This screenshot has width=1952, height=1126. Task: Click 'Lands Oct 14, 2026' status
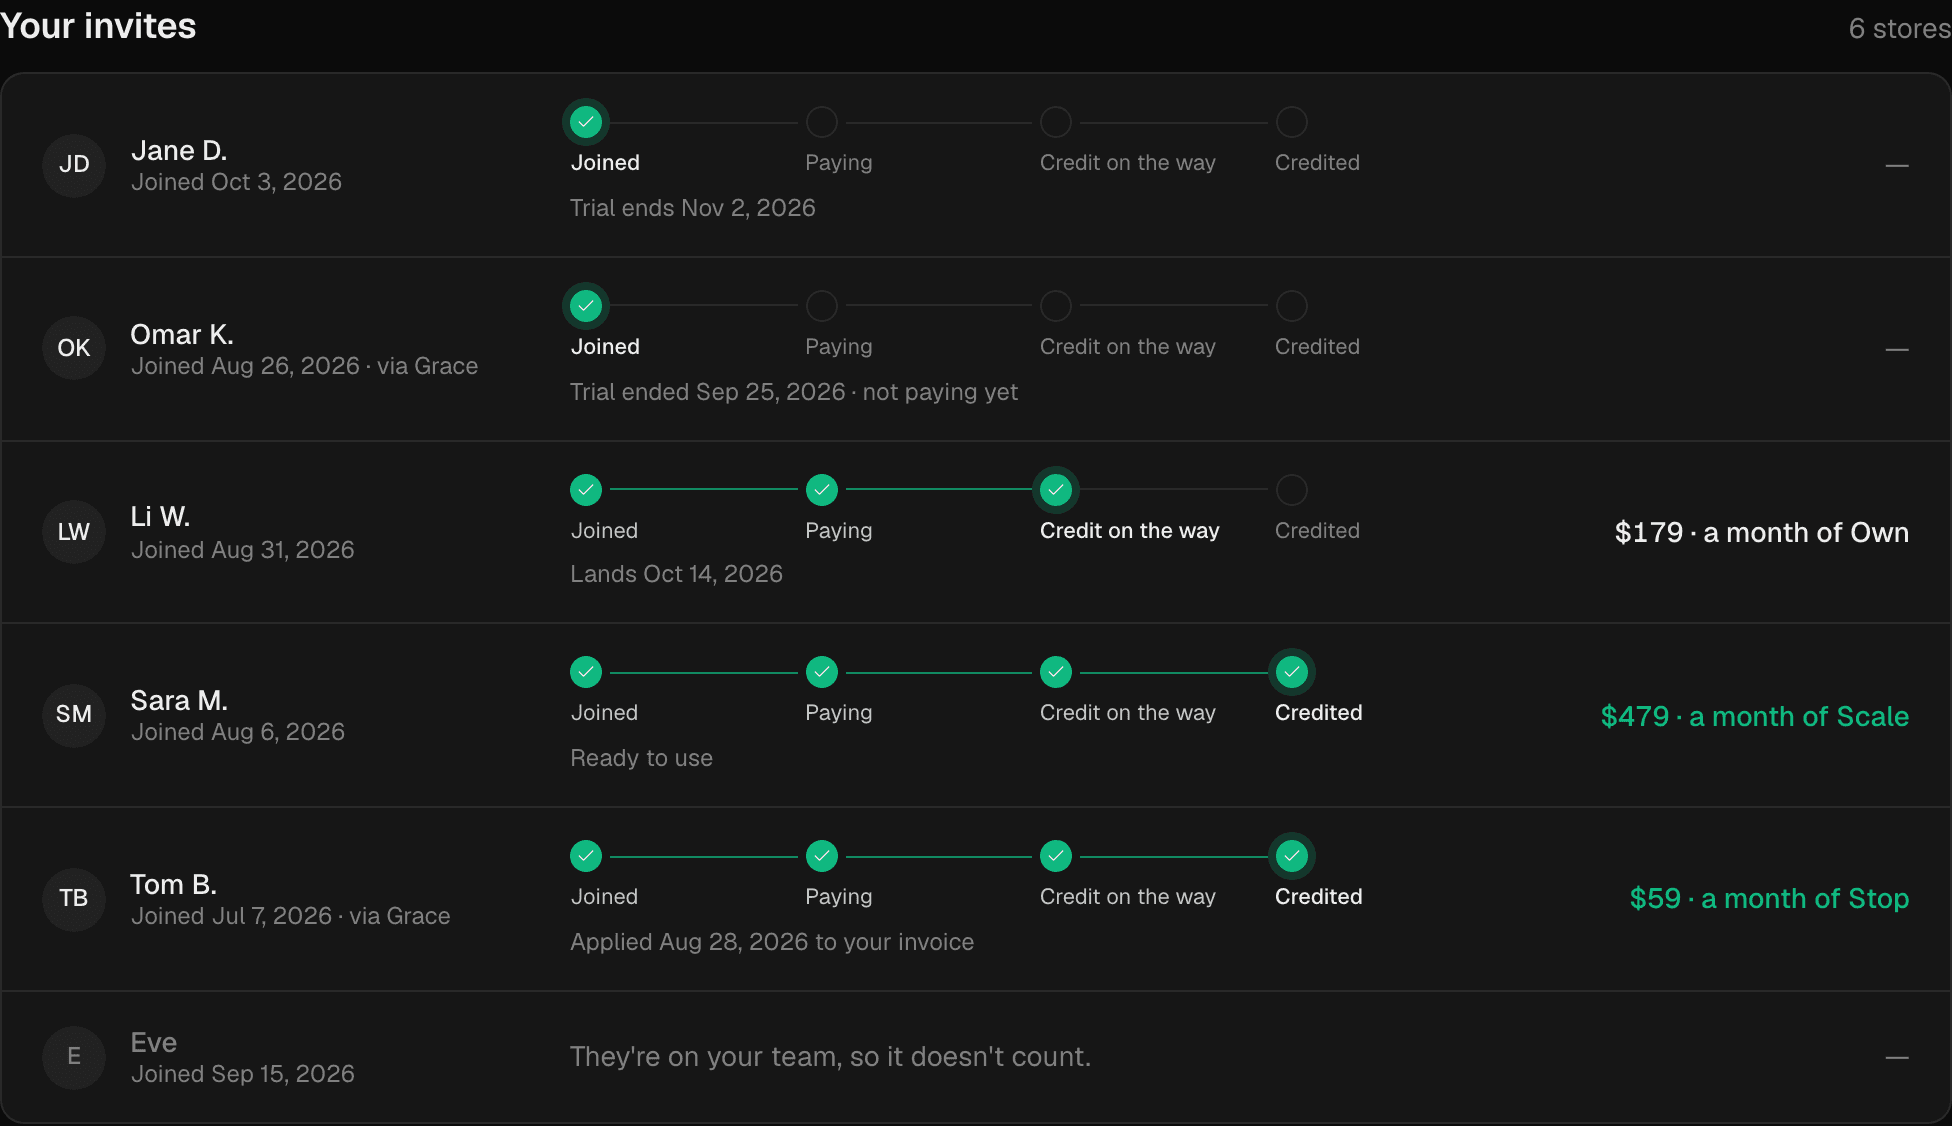(x=677, y=574)
